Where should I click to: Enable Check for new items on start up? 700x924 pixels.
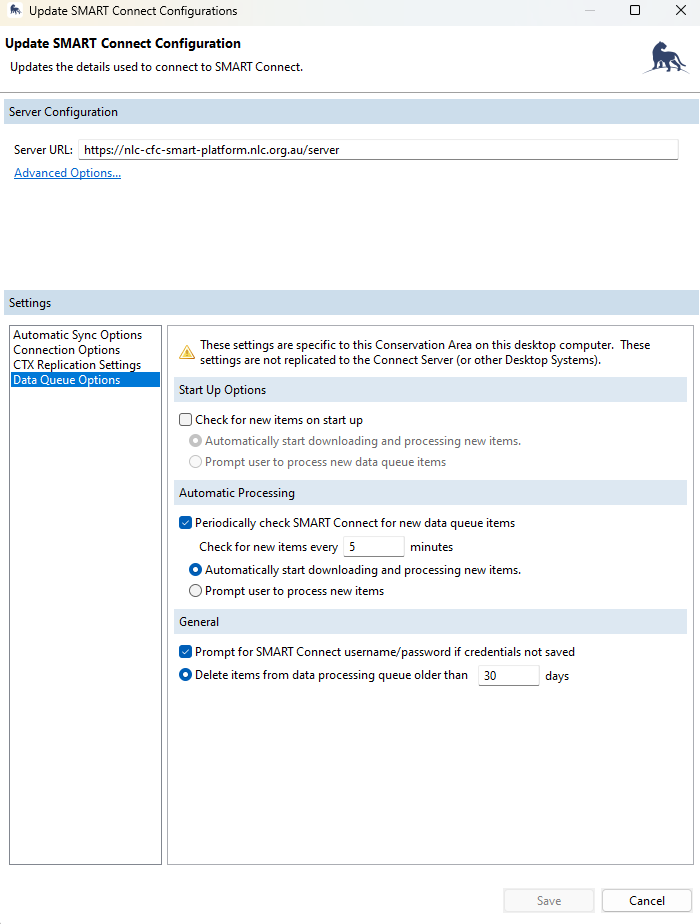(185, 421)
